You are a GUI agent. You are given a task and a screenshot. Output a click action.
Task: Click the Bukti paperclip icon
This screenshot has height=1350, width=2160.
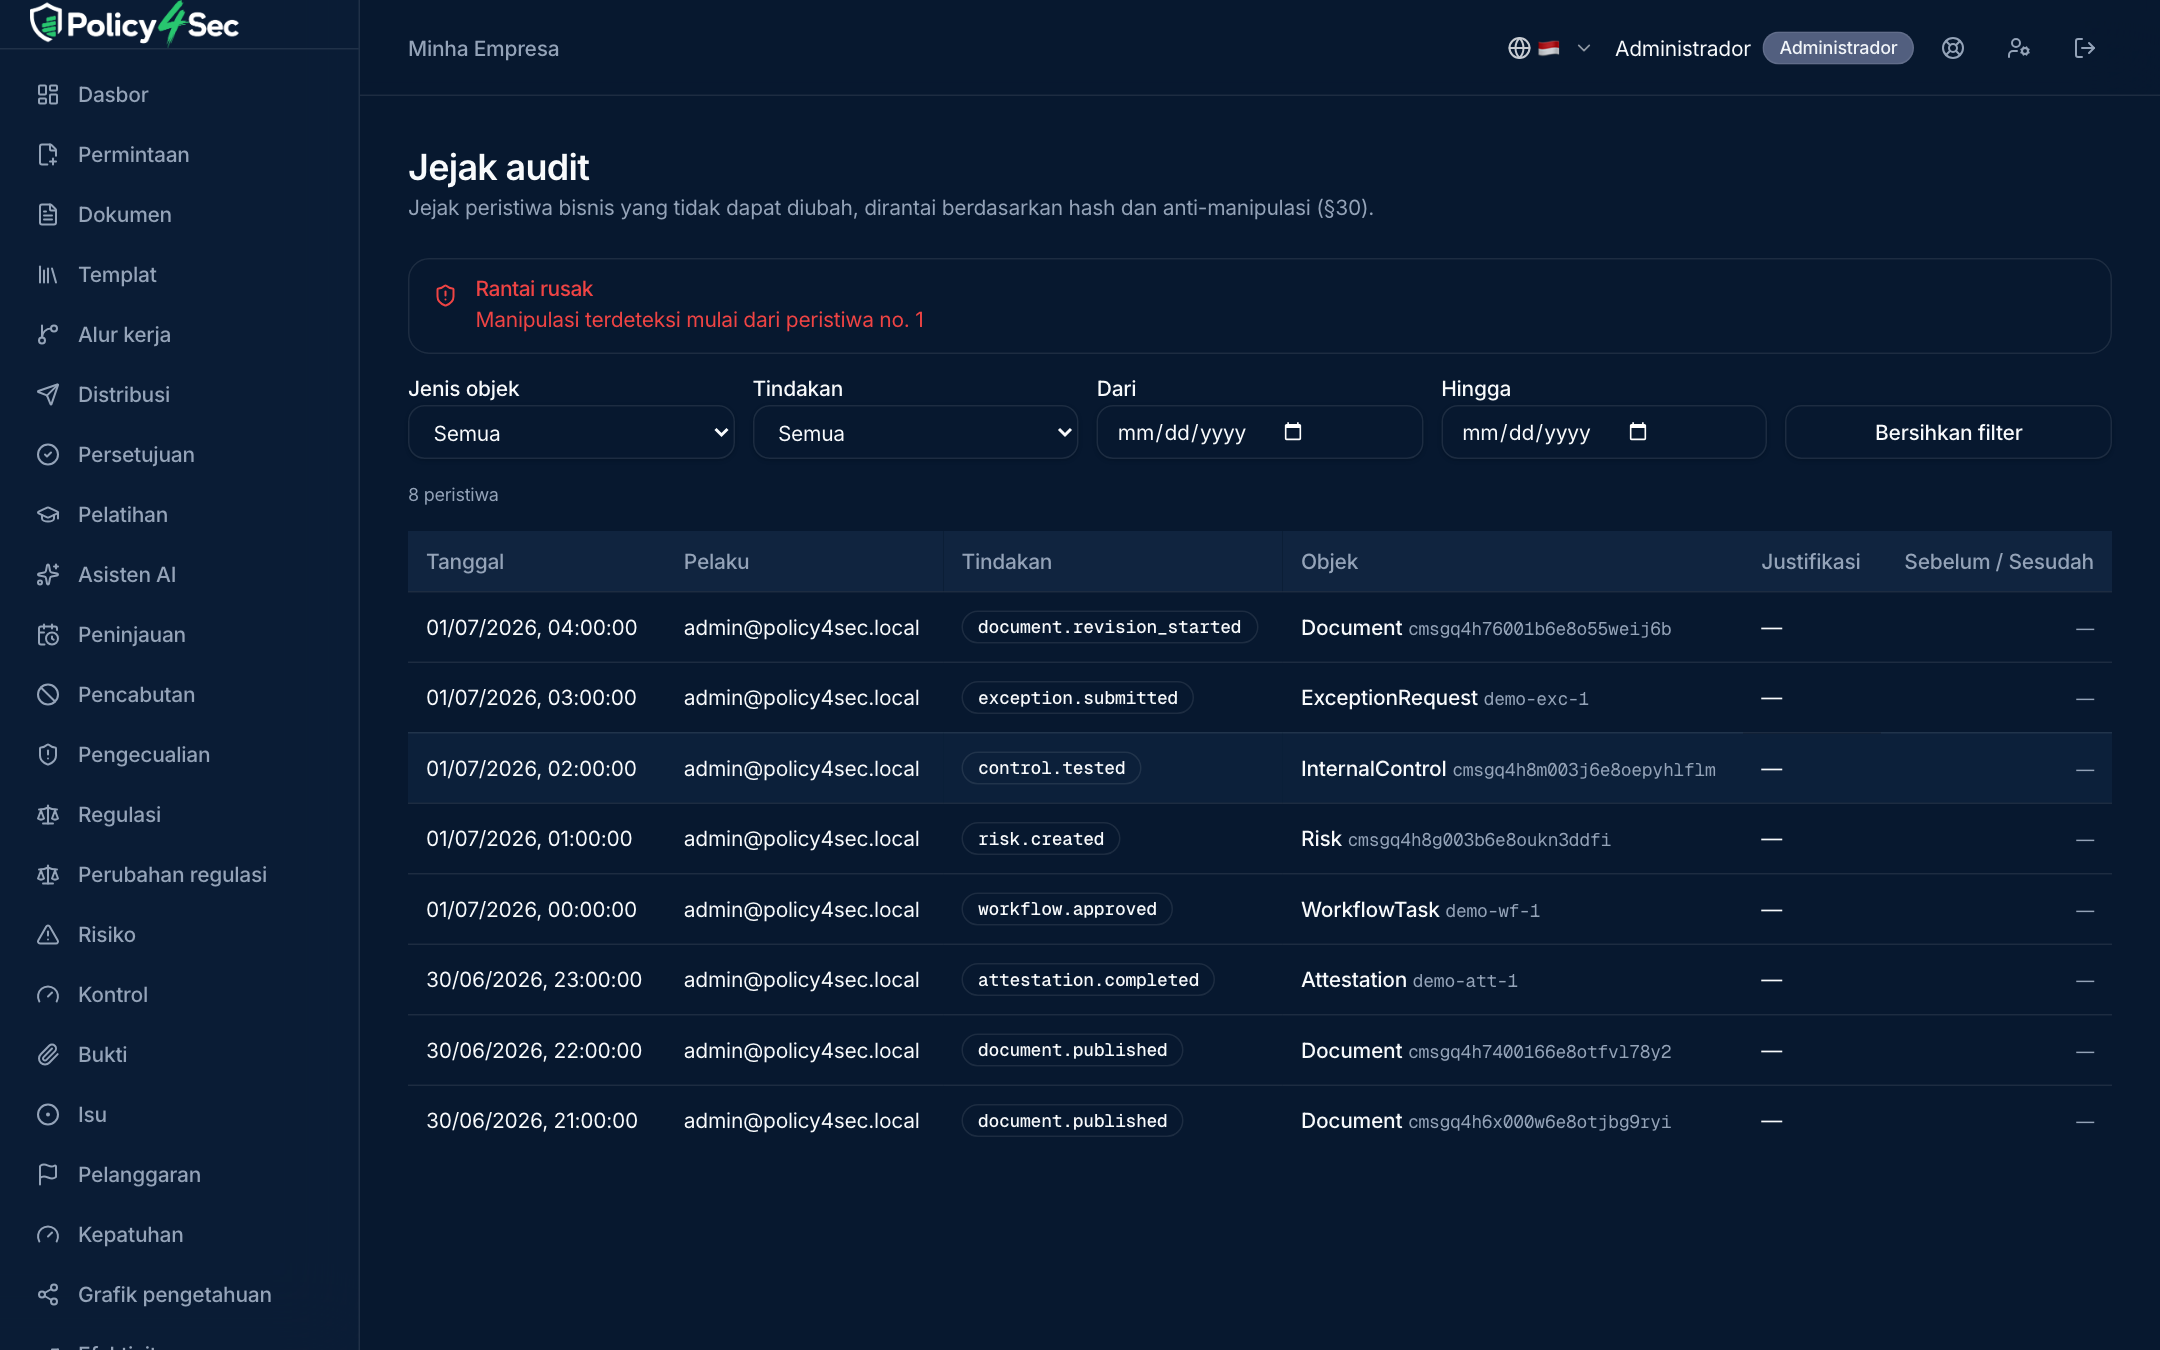(x=48, y=1055)
